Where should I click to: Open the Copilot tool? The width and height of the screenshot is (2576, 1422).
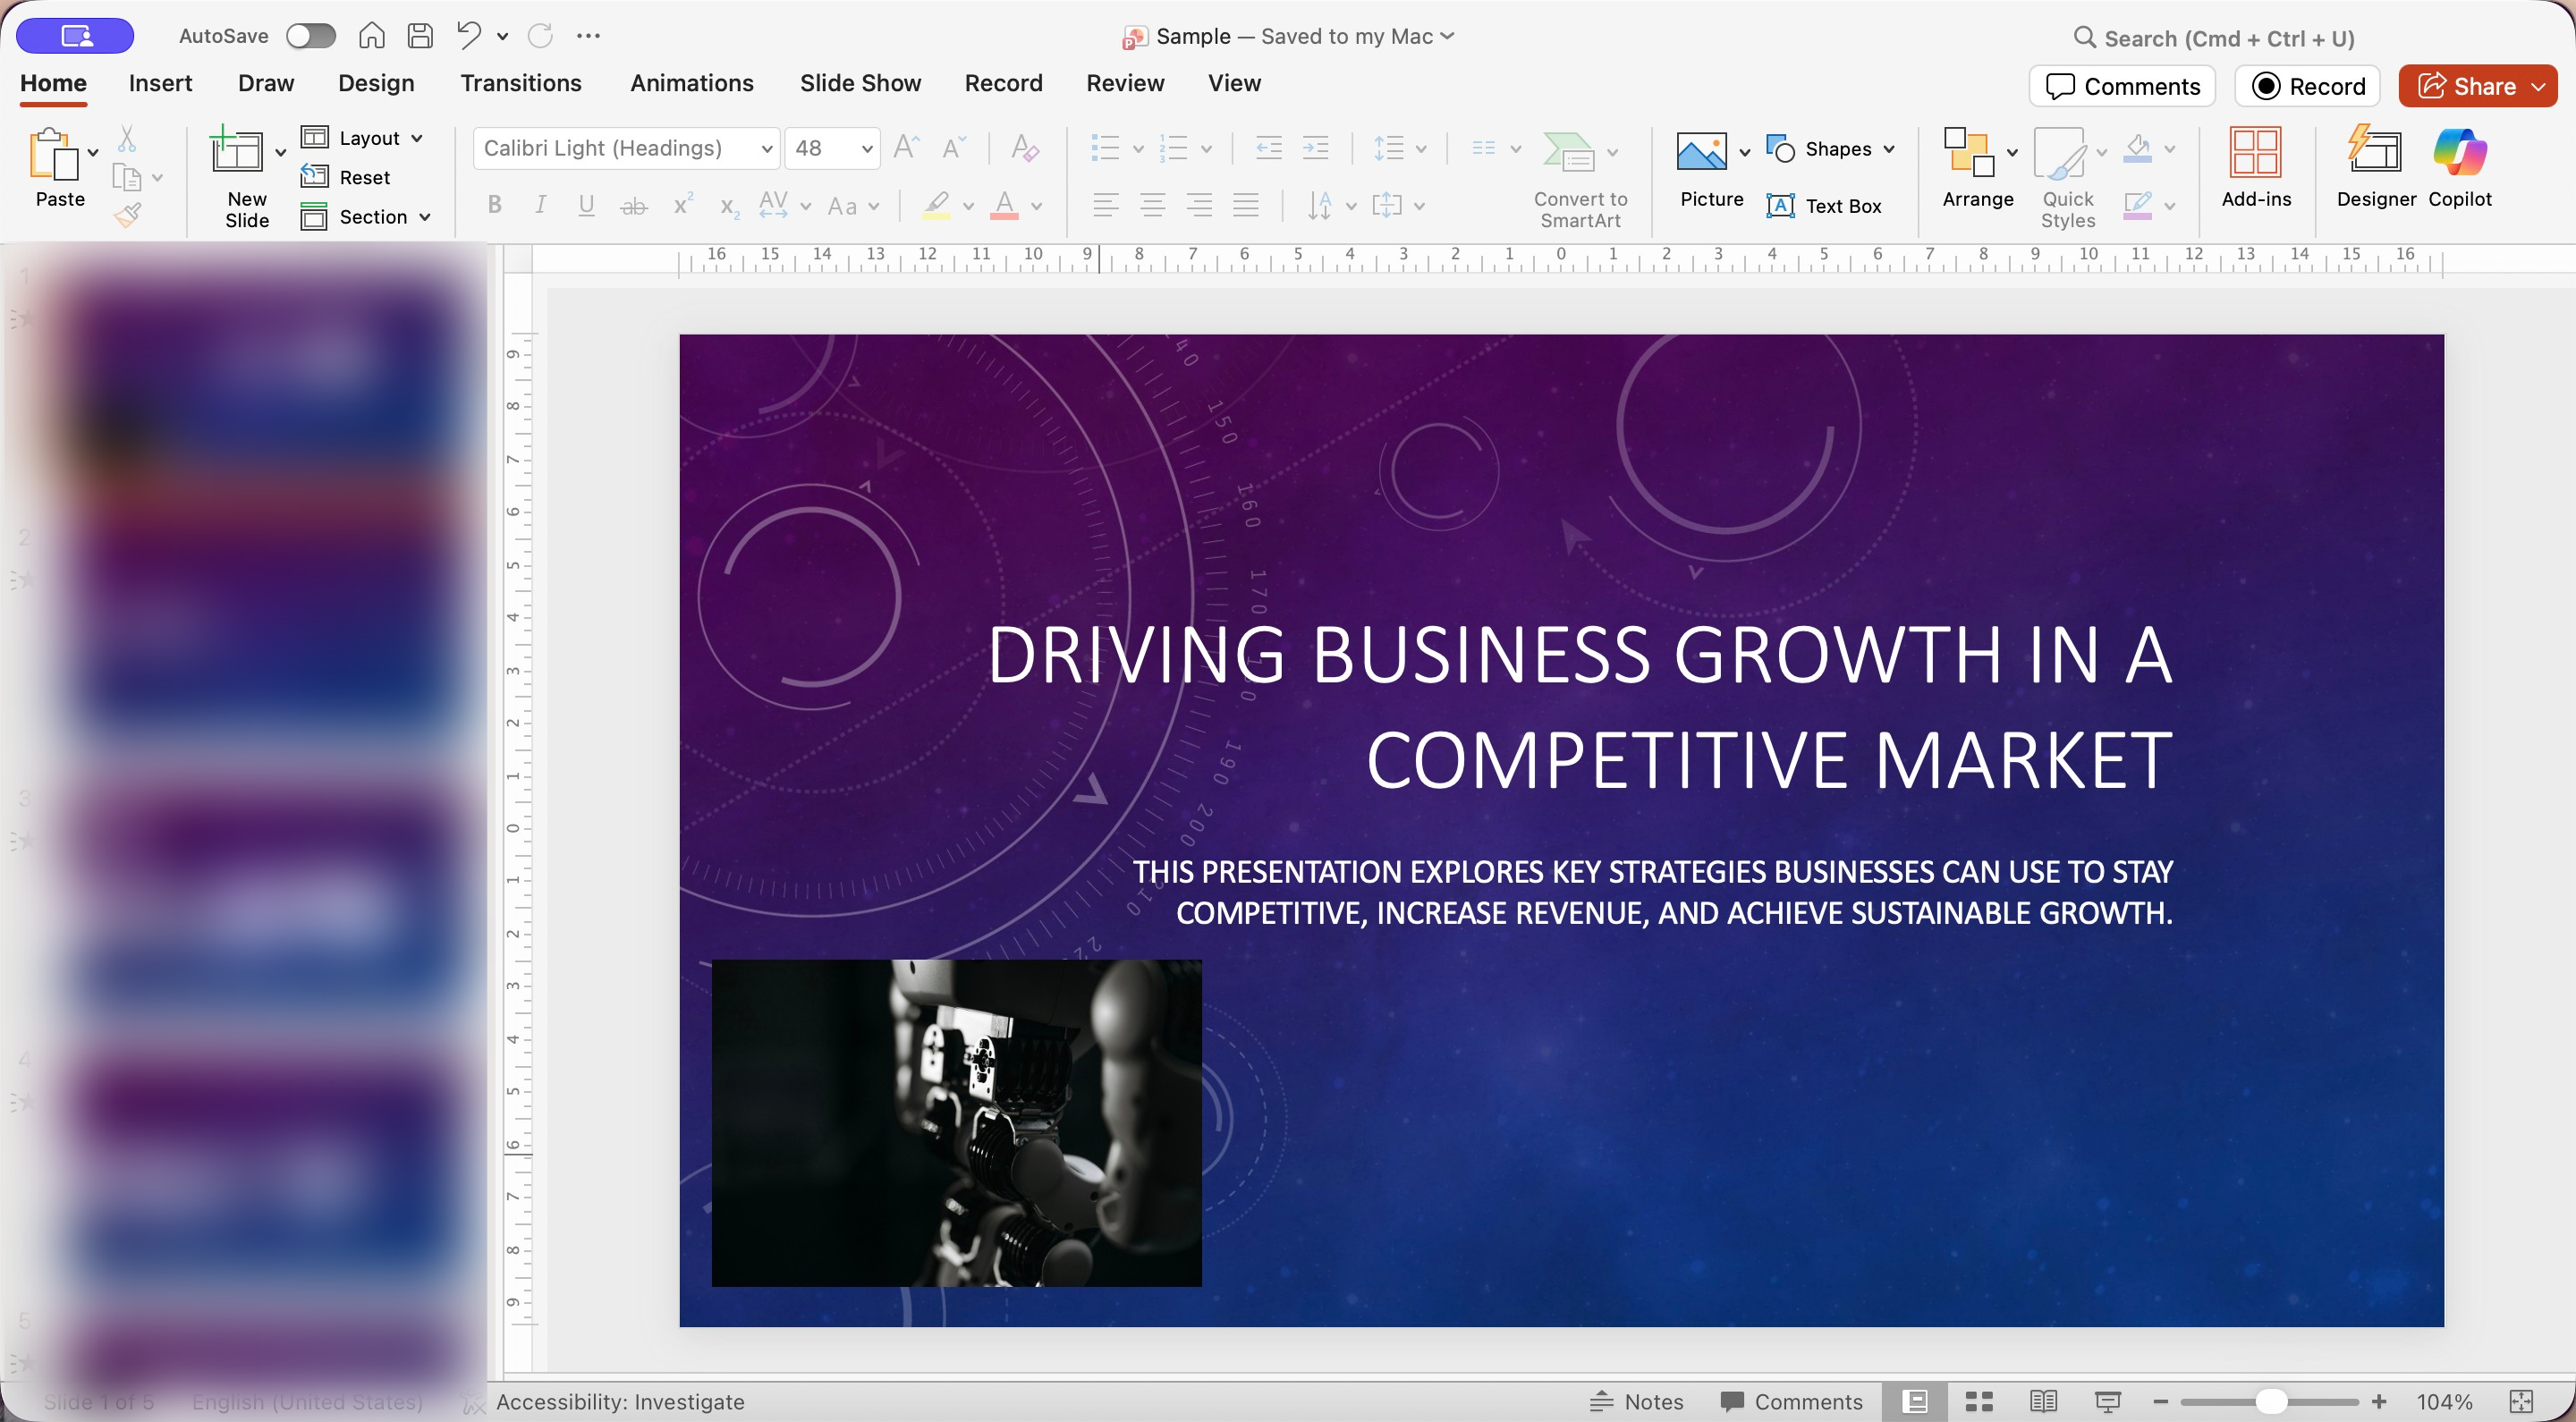[x=2459, y=153]
